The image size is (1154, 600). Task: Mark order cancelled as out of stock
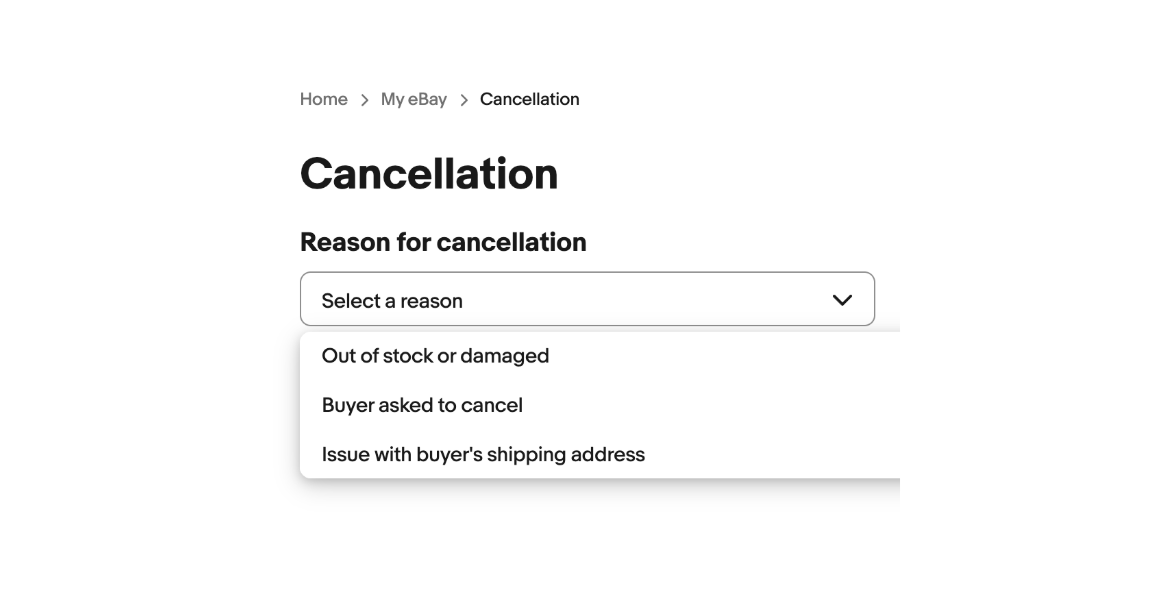pos(435,356)
